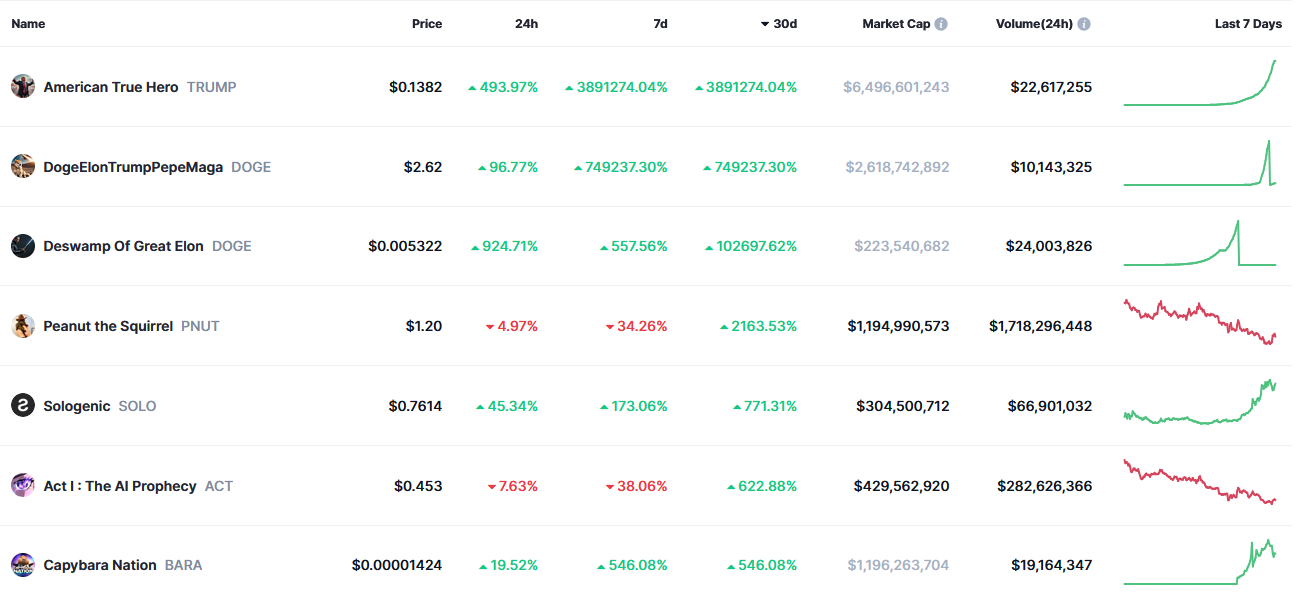Click the DogeElonTrumpPepeMaga coin logo

(x=23, y=167)
